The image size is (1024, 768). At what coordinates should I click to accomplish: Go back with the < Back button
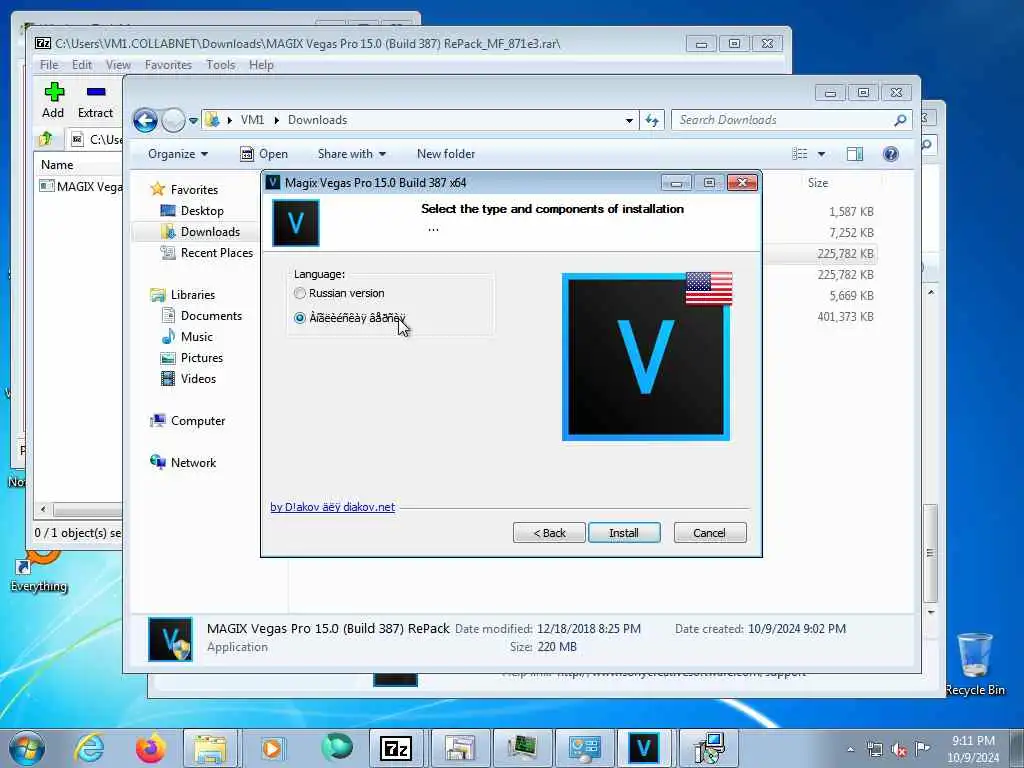click(x=549, y=533)
